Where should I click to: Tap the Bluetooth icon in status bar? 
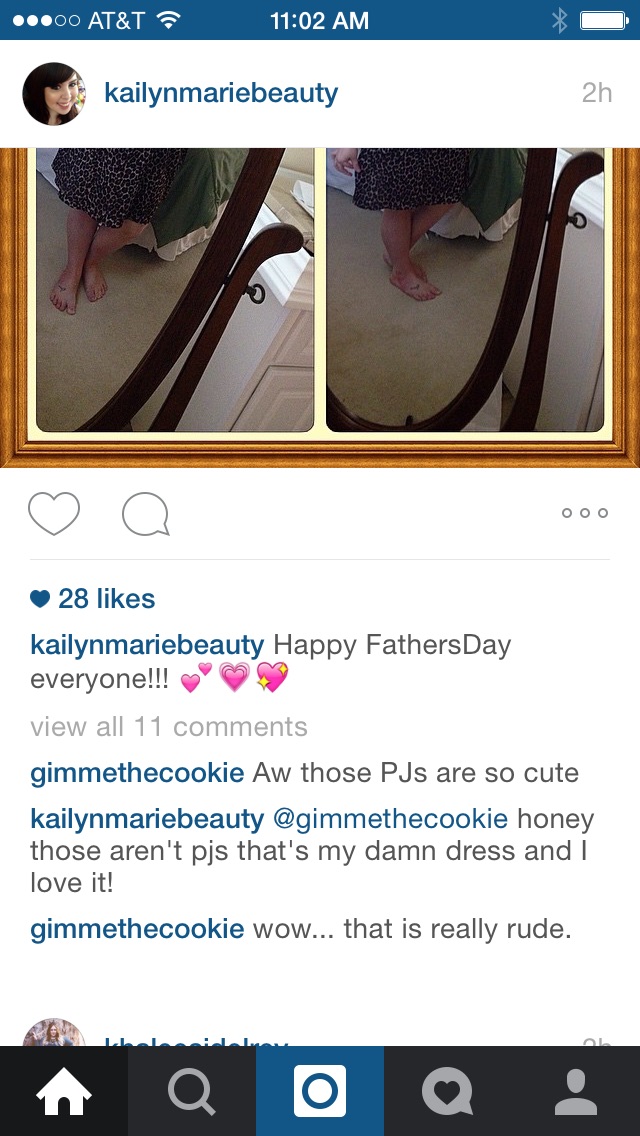tap(560, 20)
